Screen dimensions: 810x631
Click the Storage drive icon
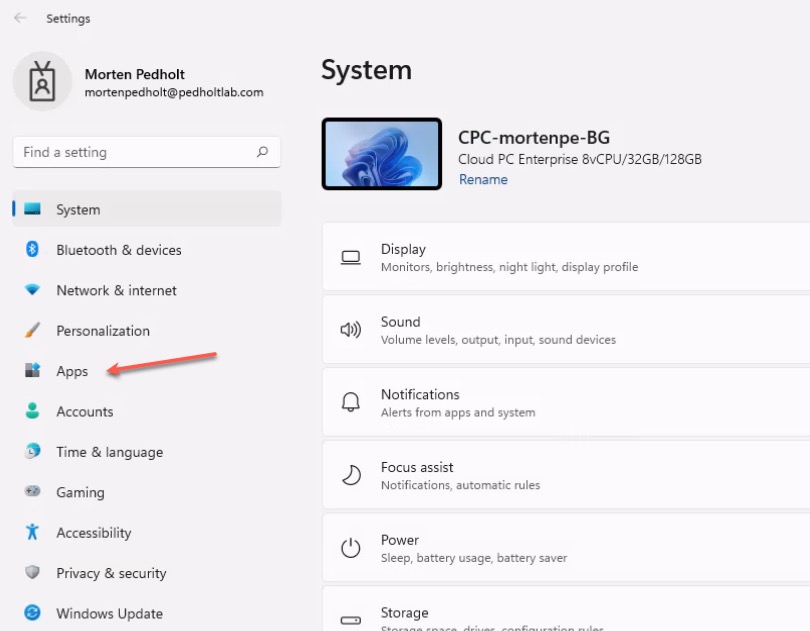[x=351, y=620]
